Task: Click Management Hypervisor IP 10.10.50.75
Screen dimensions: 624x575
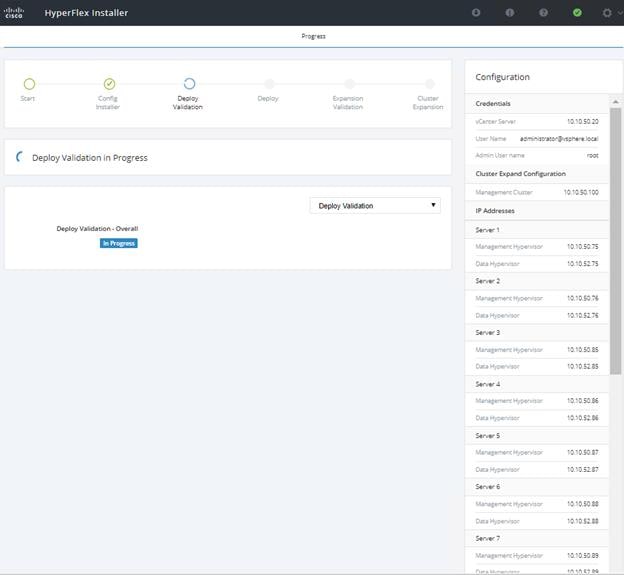Action: 583,247
